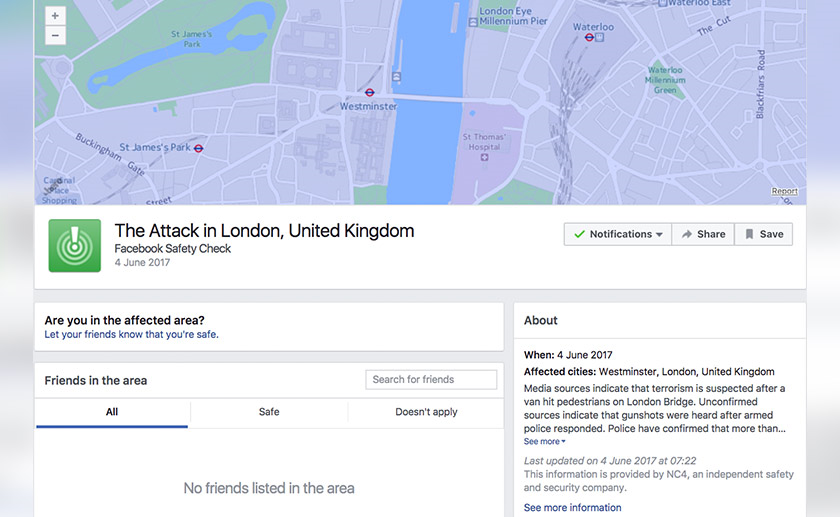Click Let your friends know you're safe

tap(131, 335)
